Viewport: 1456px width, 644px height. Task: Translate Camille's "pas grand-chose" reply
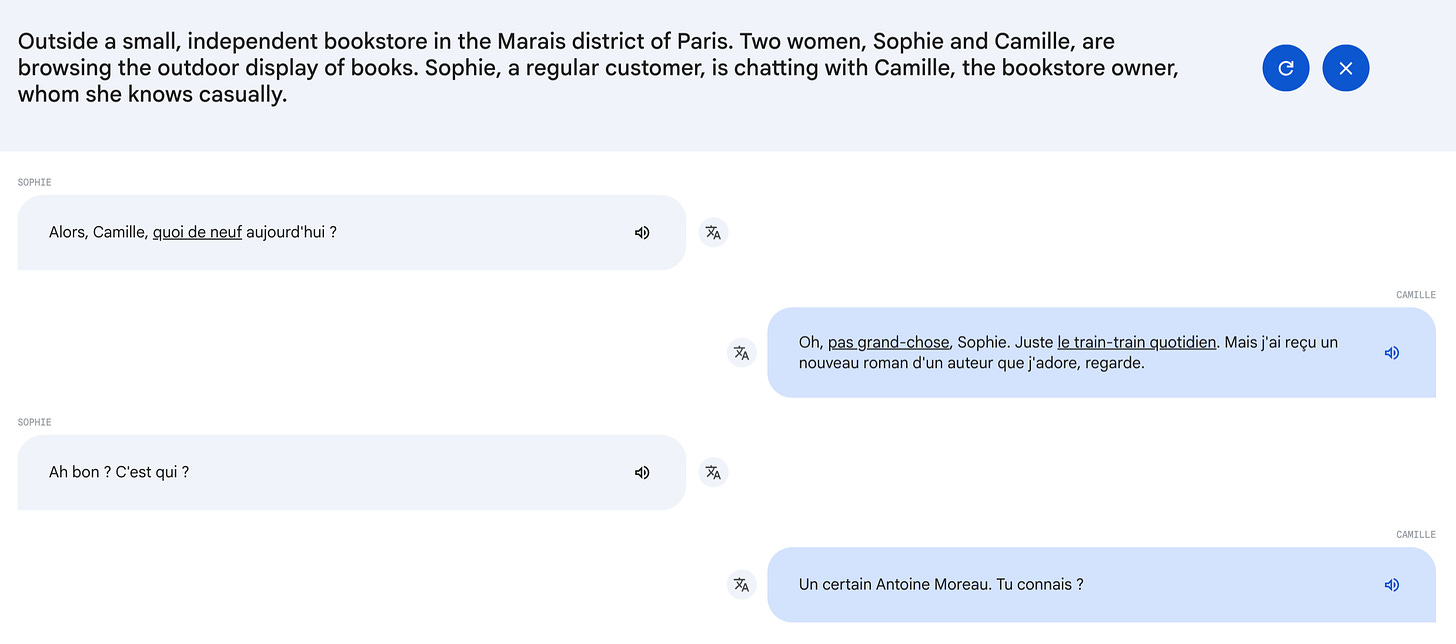coord(741,352)
